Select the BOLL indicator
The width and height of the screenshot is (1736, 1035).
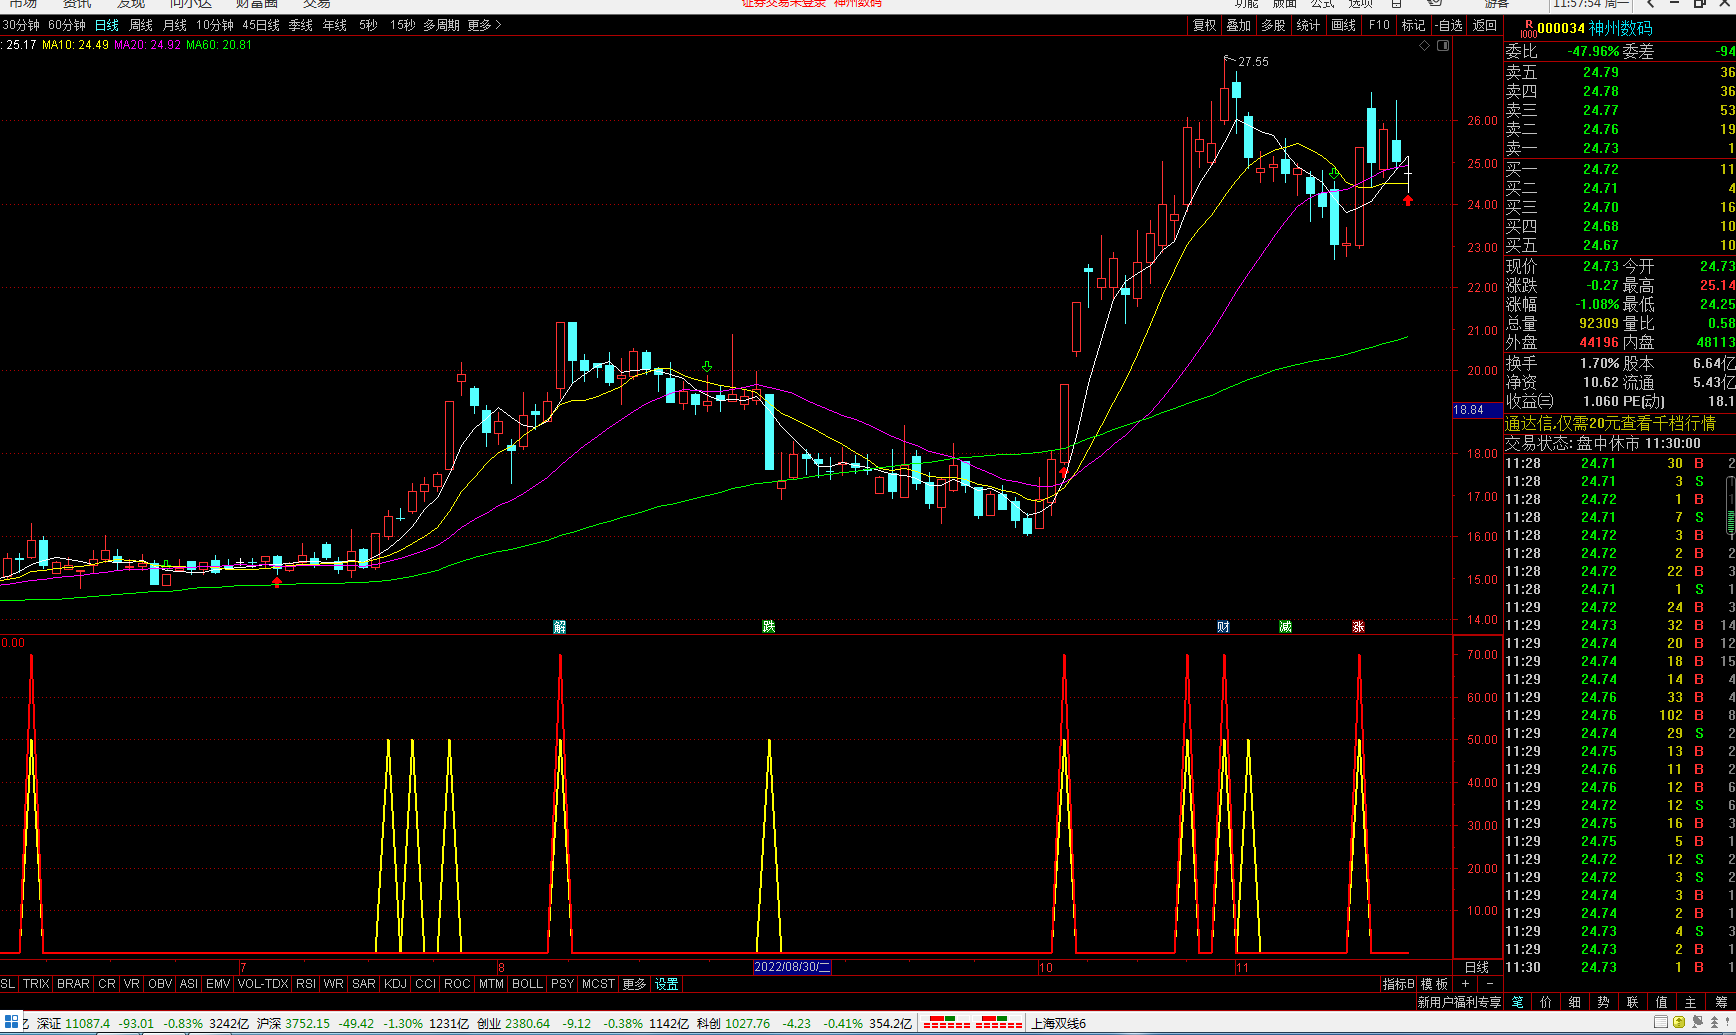527,984
